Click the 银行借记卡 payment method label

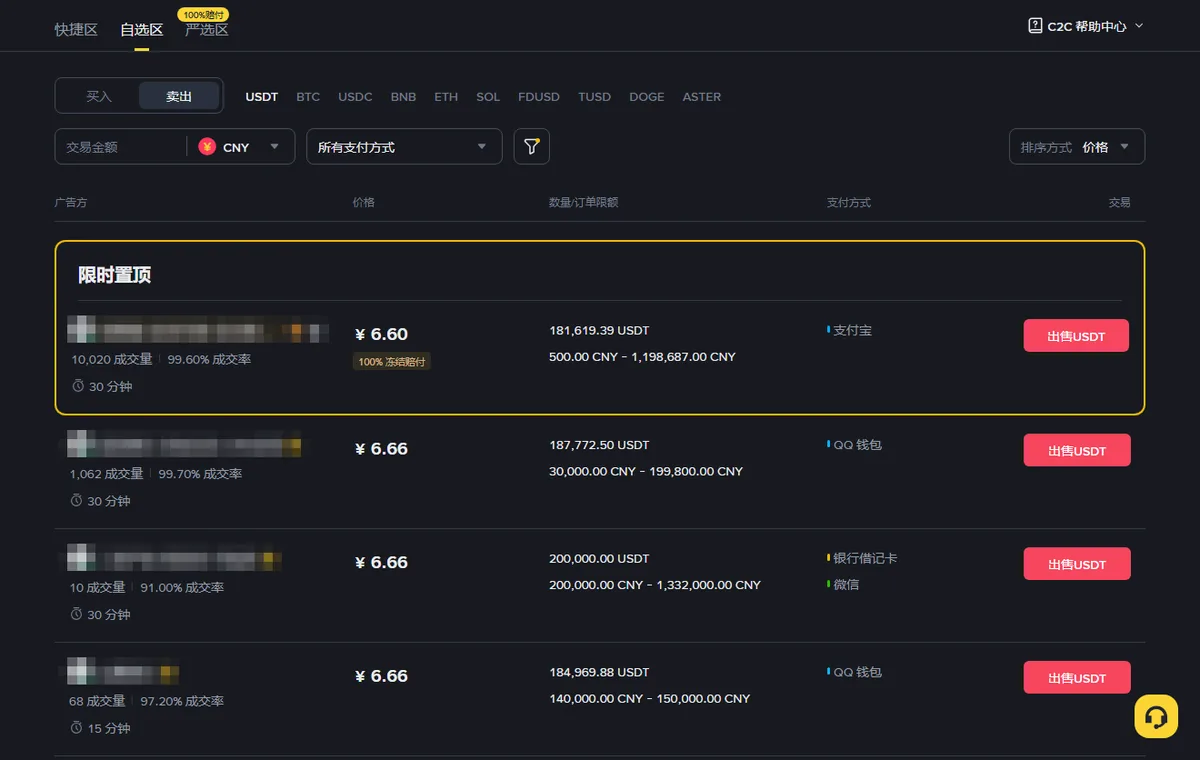pyautogui.click(x=865, y=558)
